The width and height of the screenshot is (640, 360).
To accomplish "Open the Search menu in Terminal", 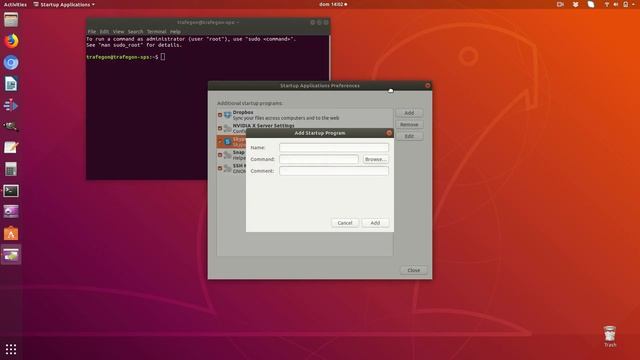I will tap(135, 31).
